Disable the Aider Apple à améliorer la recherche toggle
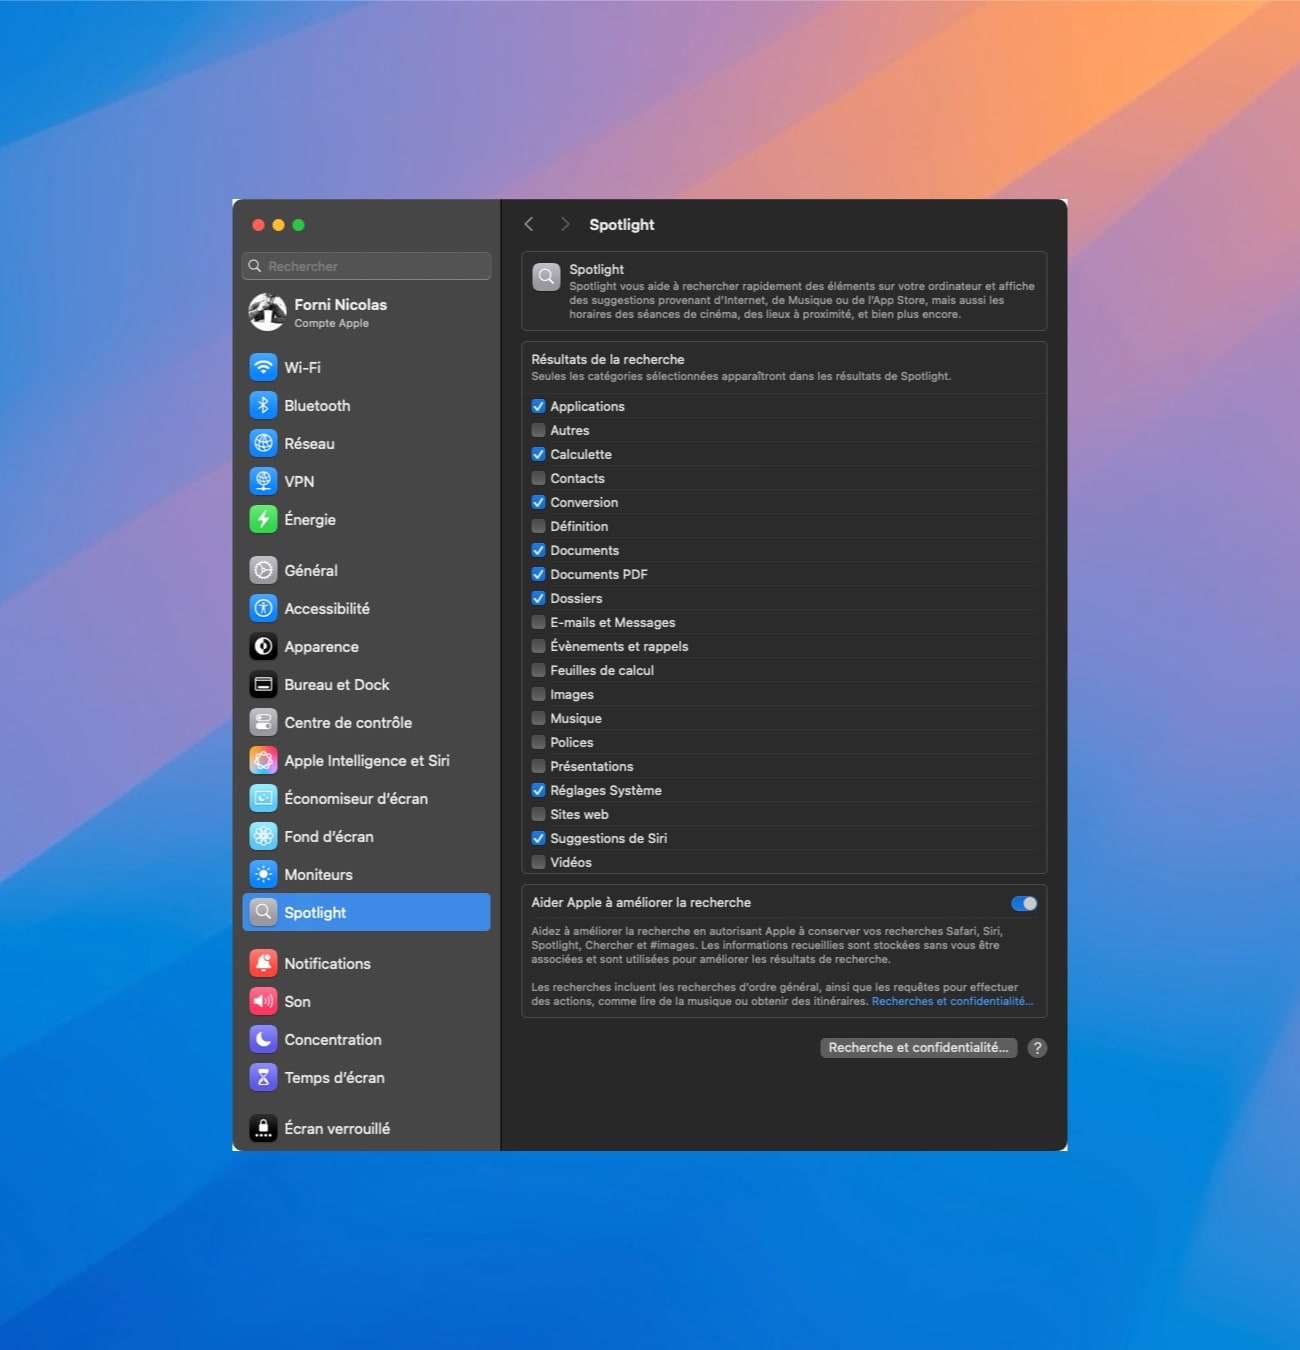This screenshot has width=1300, height=1350. point(1023,903)
